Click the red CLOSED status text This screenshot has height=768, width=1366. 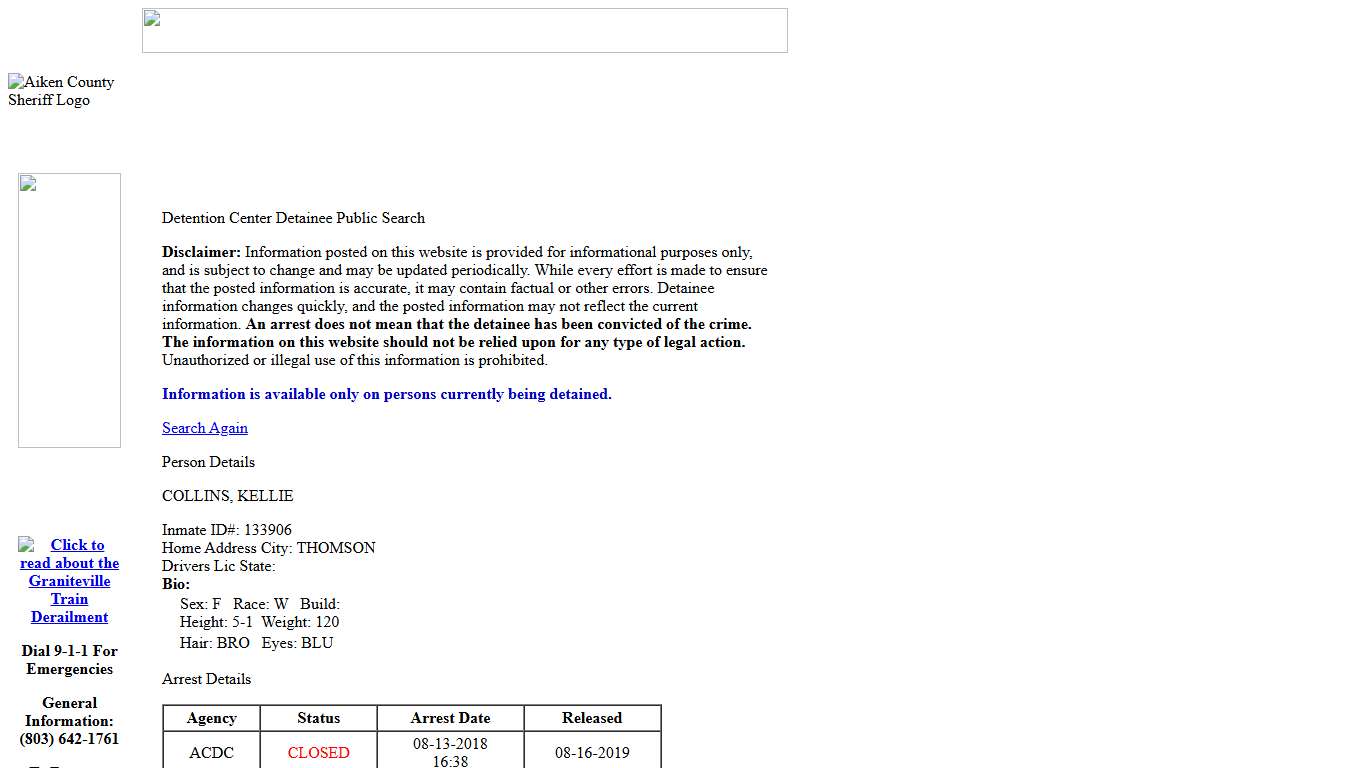pyautogui.click(x=318, y=753)
